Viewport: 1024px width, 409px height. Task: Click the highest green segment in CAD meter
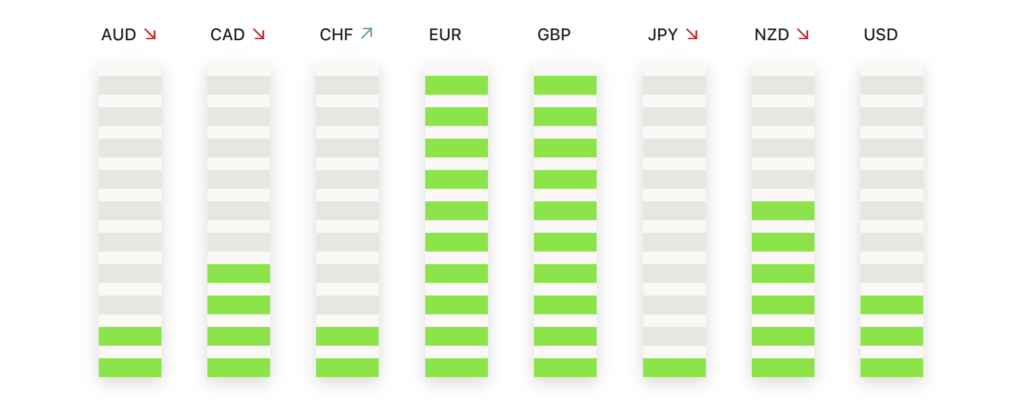pos(238,273)
